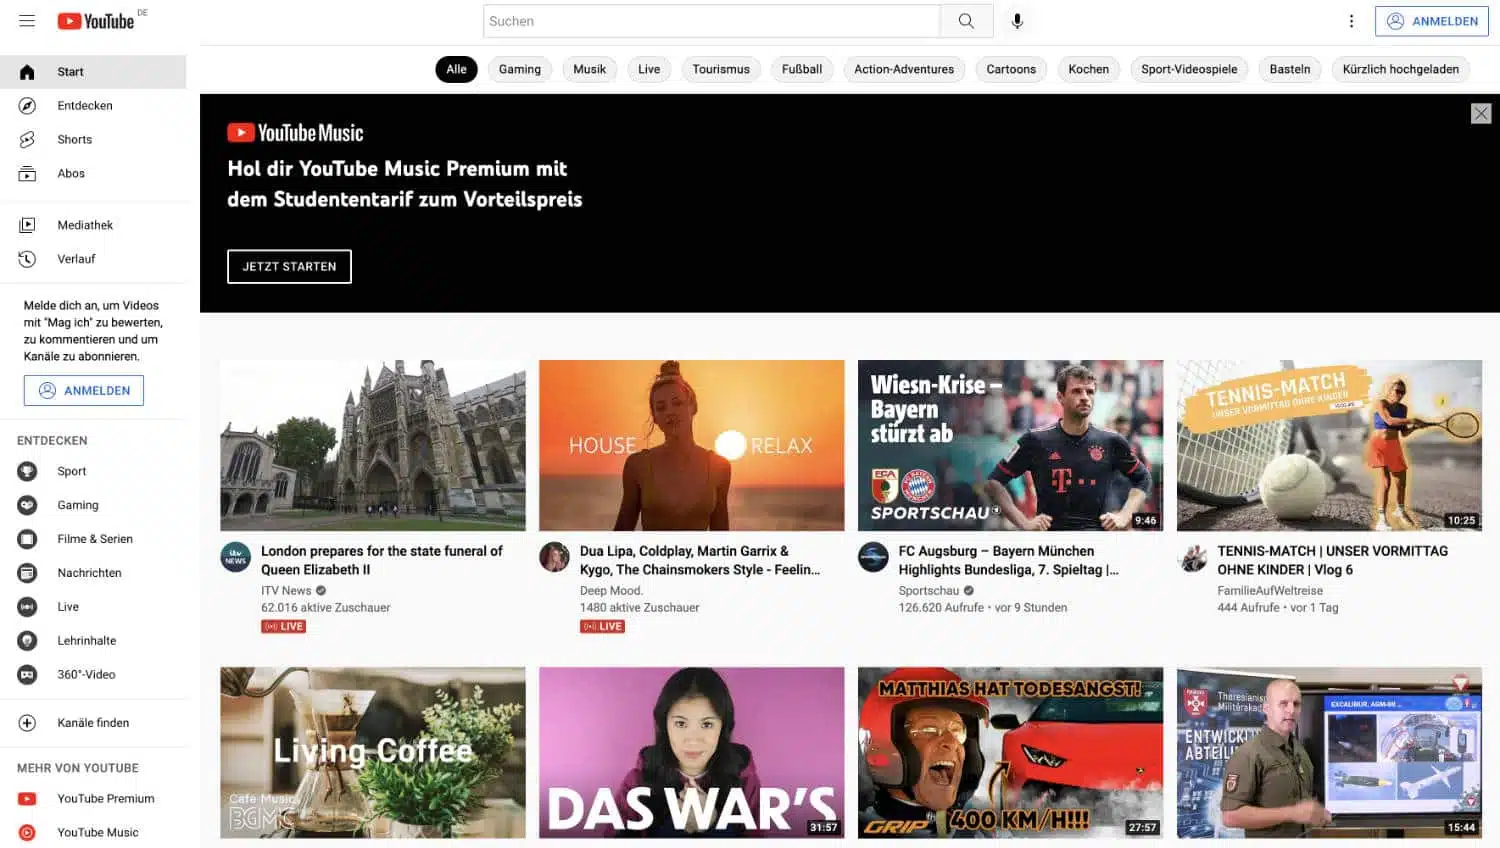Screen dimensions: 1500x848
Task: Open Verlauf history page
Action: point(76,259)
